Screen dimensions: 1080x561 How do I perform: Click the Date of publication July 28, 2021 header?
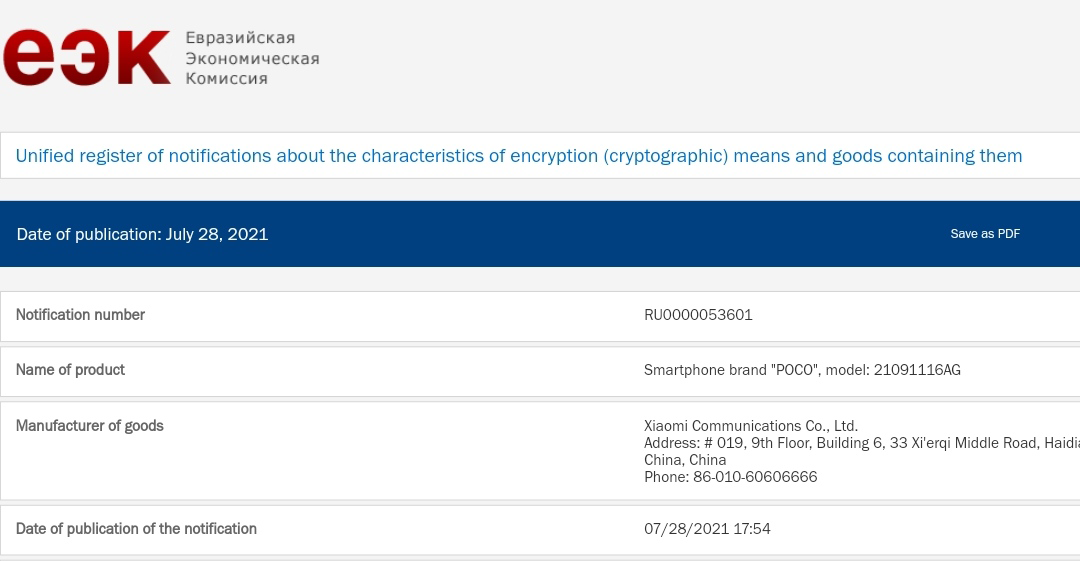click(142, 234)
